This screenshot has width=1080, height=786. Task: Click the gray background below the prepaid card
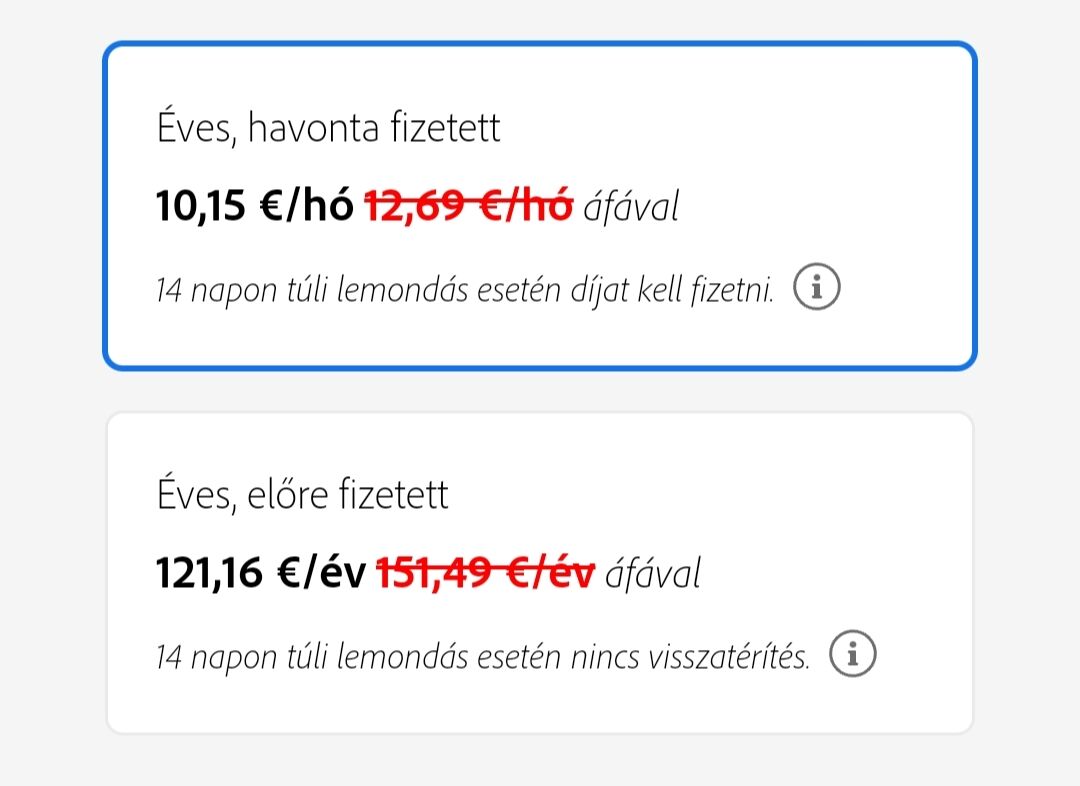point(540,762)
